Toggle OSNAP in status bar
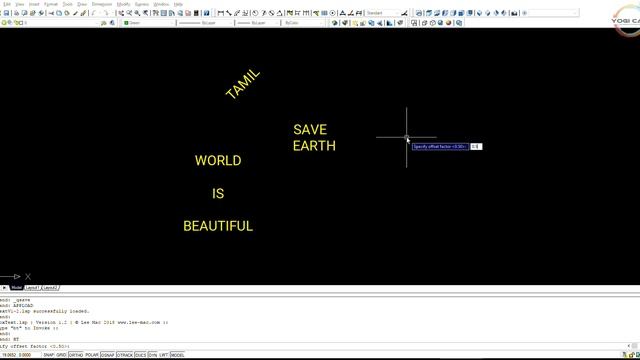 [x=108, y=355]
